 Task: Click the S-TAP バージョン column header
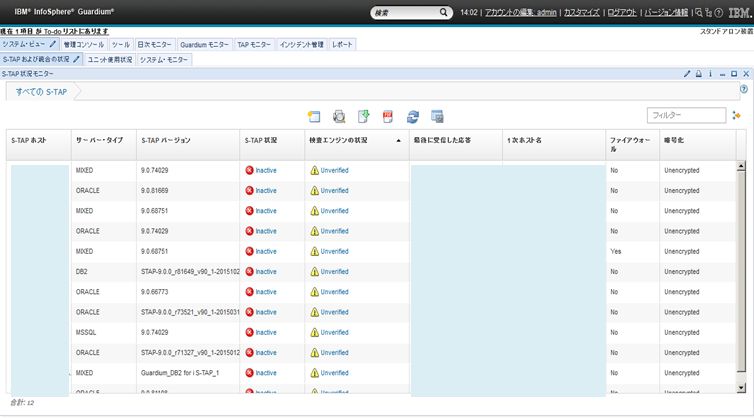166,141
